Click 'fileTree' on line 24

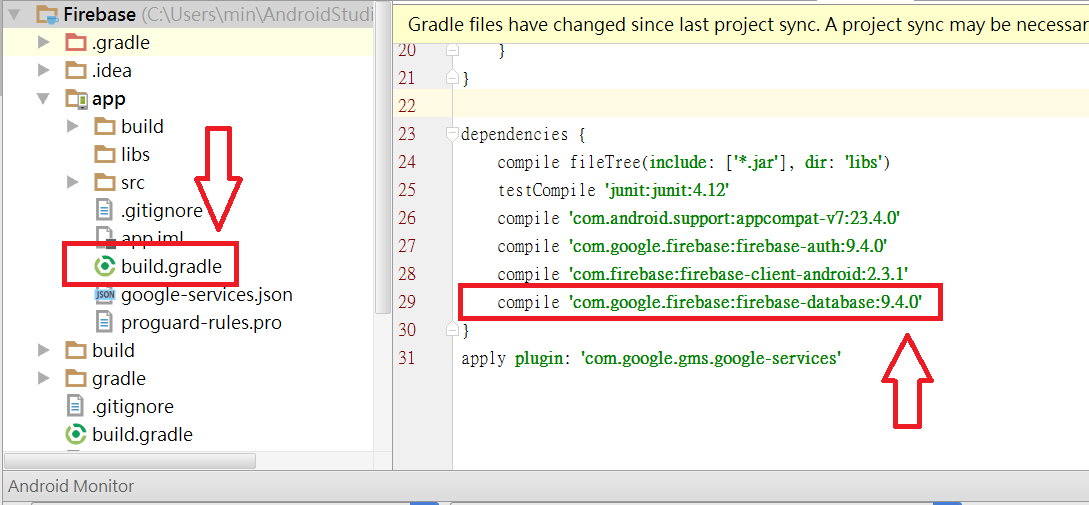tap(605, 163)
